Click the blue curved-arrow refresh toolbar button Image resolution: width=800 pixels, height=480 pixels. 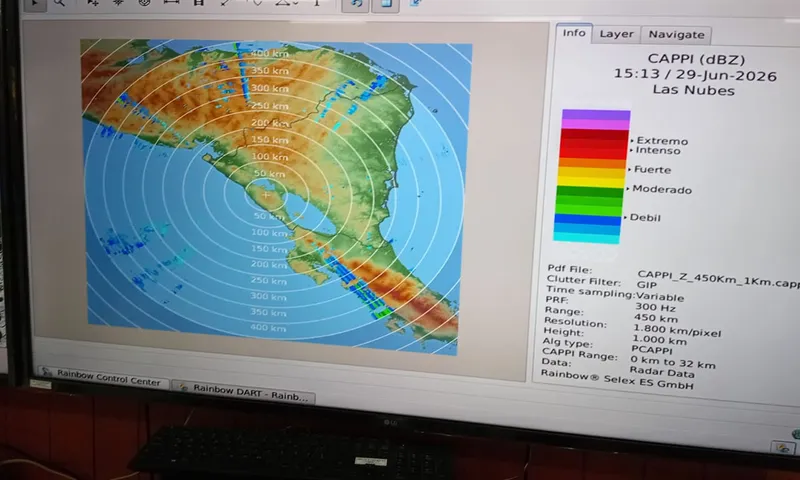[356, 4]
